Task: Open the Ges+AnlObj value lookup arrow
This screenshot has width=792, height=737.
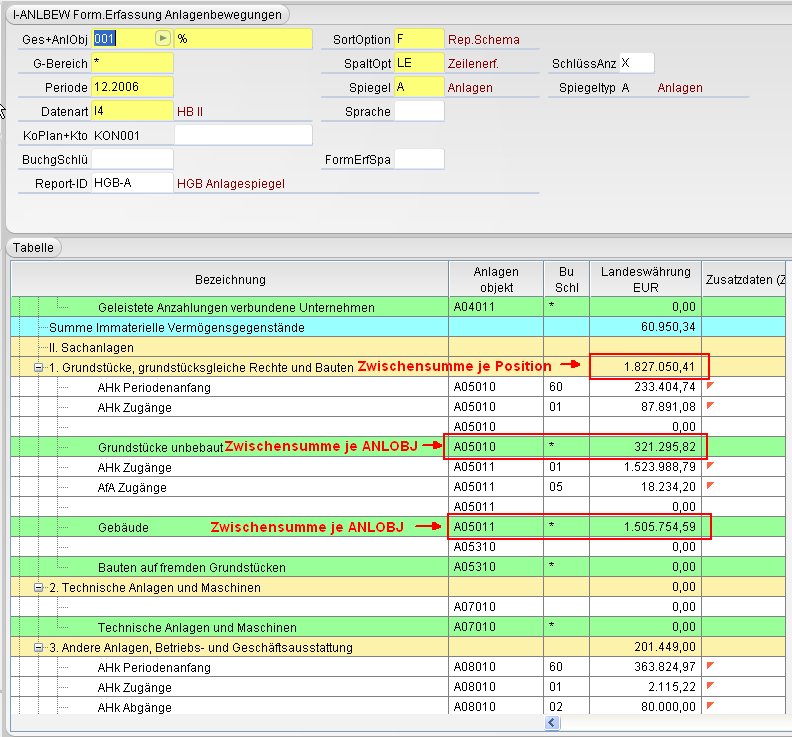Action: point(163,38)
